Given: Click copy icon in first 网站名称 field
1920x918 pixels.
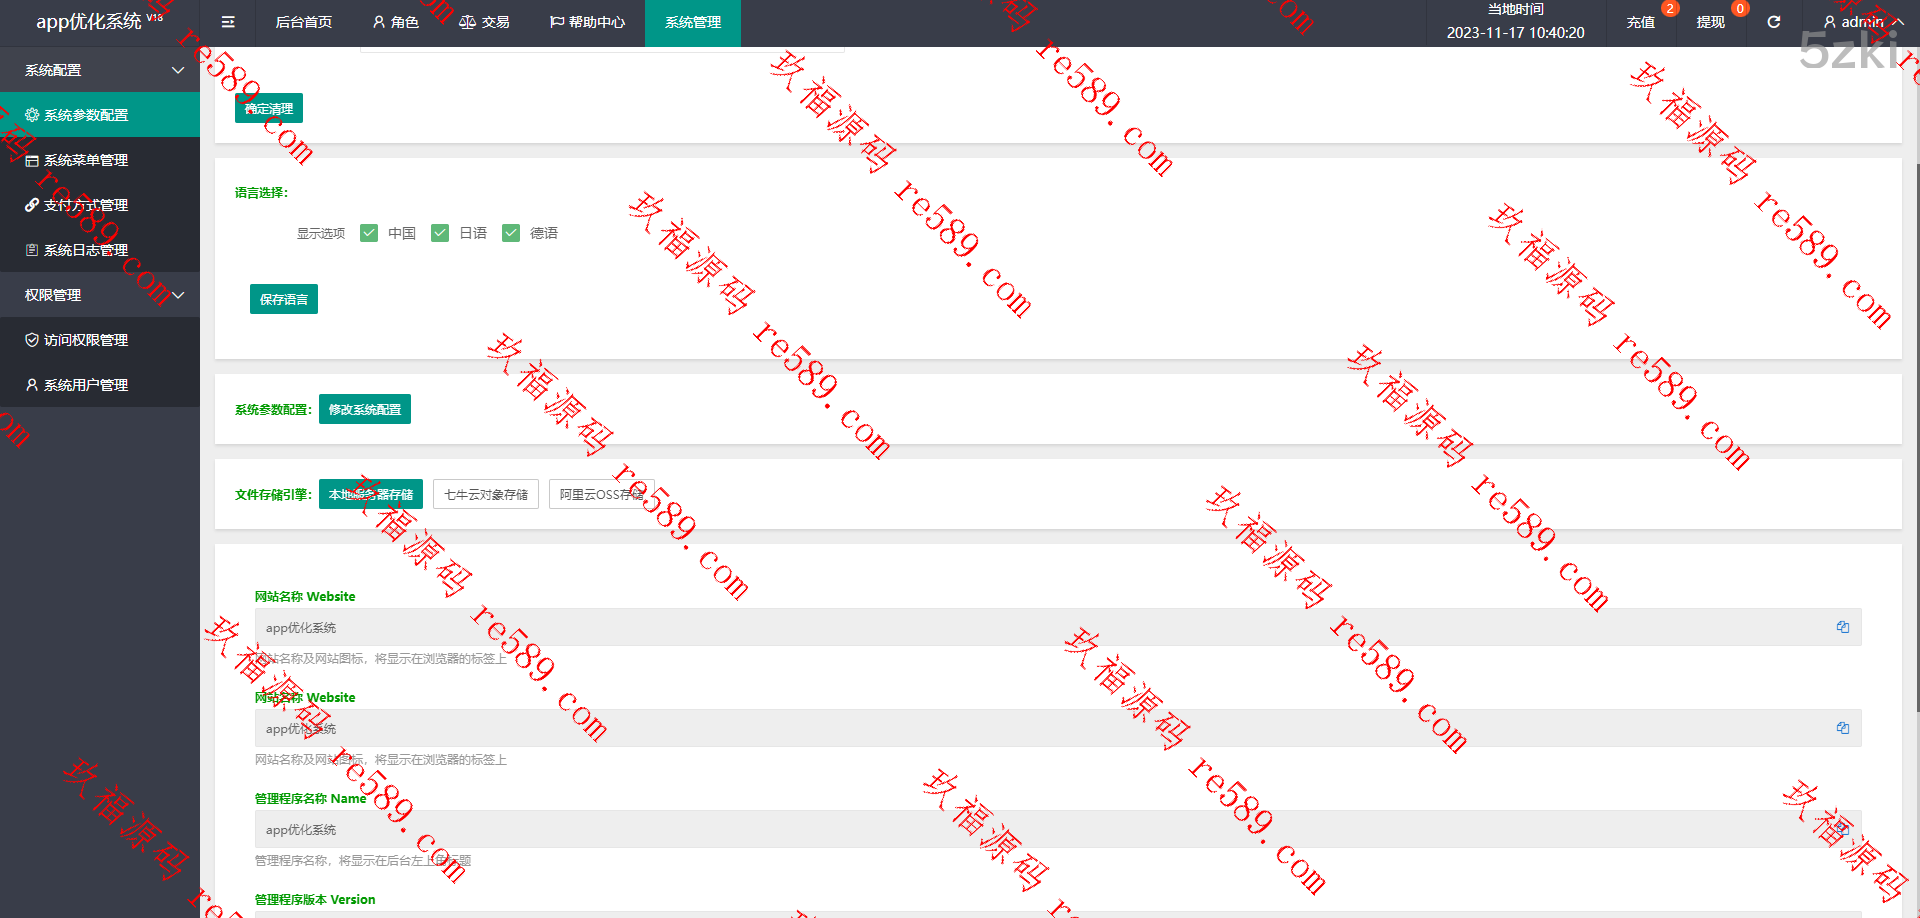Looking at the screenshot, I should coord(1842,627).
